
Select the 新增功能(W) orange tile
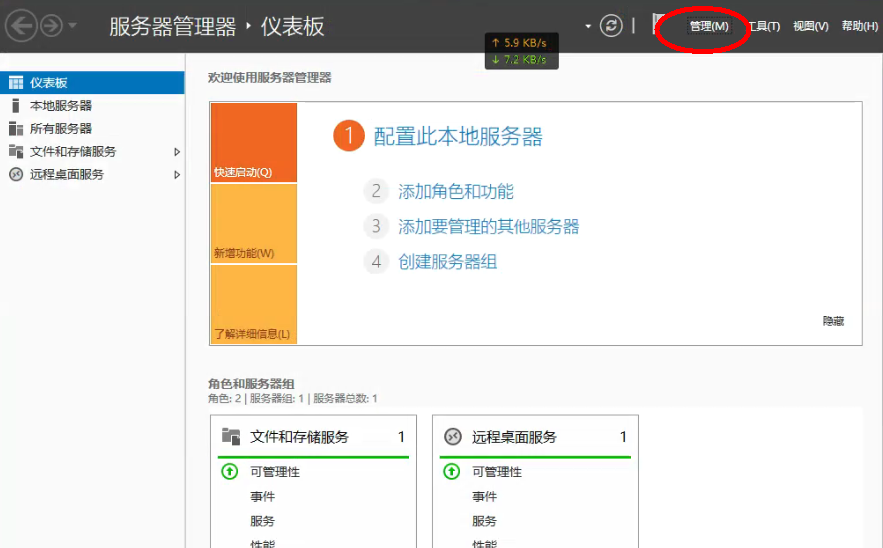[253, 224]
